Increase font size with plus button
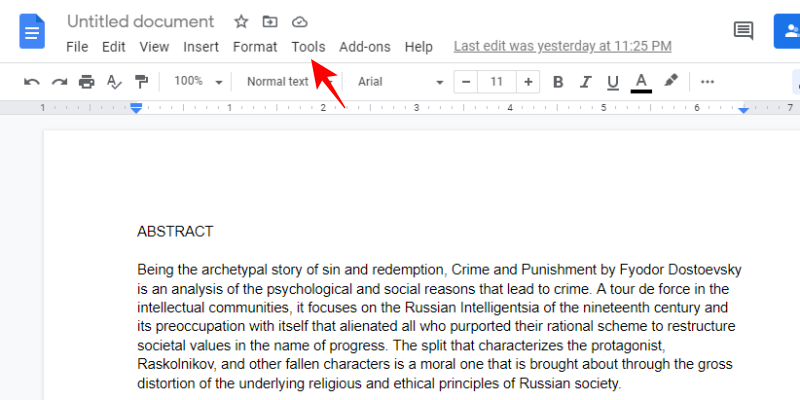This screenshot has width=800, height=400. [528, 82]
